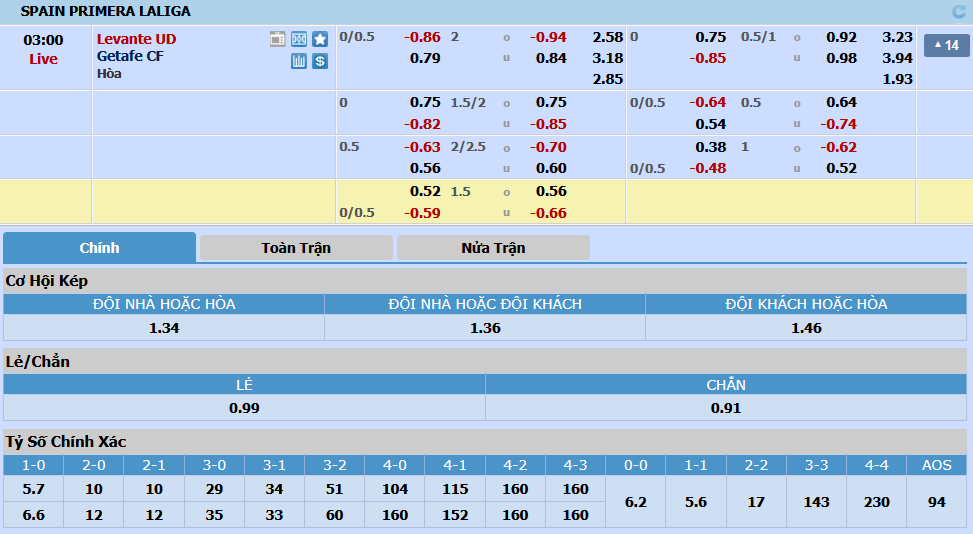Choose AOS any other score odds 94
The height and width of the screenshot is (534, 973).
[x=936, y=502]
